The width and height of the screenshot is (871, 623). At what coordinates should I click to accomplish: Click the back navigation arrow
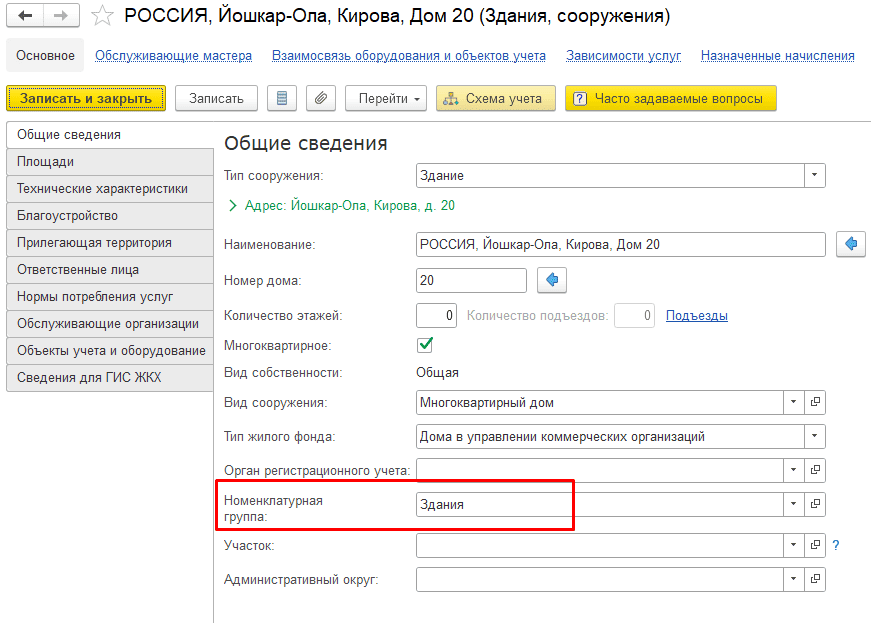(24, 15)
